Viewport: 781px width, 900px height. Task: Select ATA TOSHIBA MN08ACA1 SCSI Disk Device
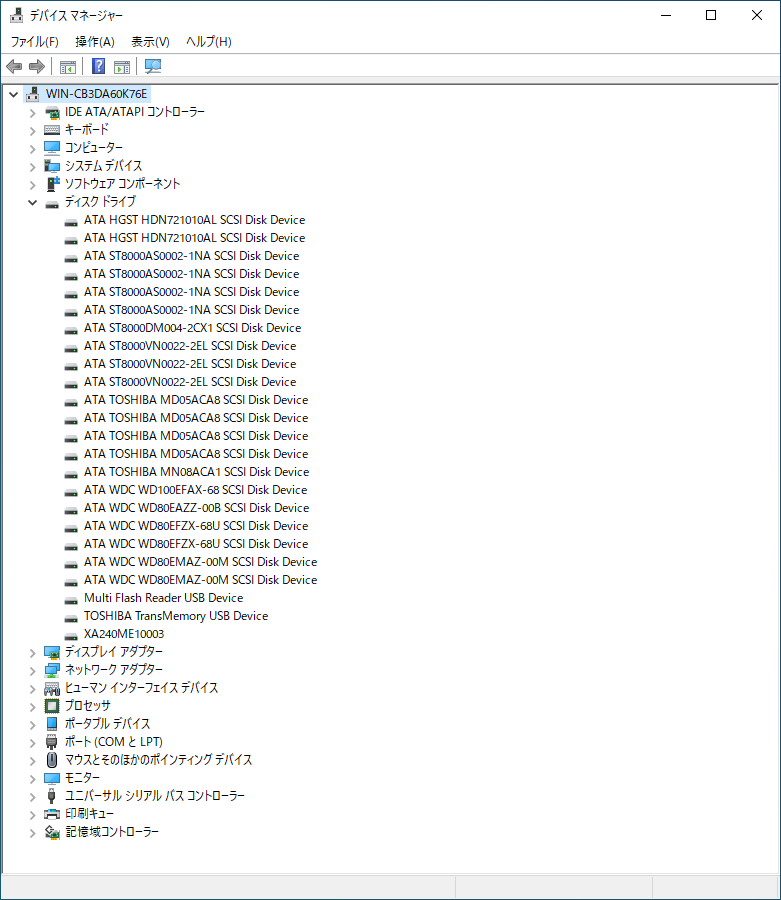click(x=196, y=472)
